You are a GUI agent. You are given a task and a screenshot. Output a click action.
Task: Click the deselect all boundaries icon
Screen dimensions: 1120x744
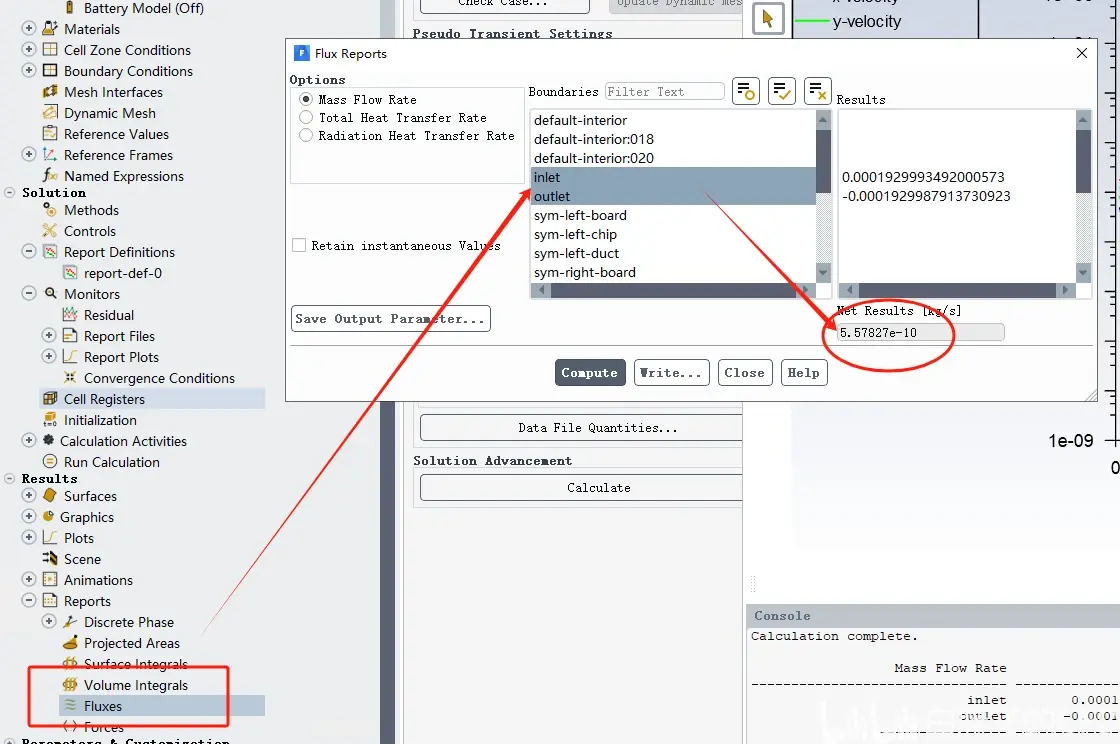[x=818, y=91]
